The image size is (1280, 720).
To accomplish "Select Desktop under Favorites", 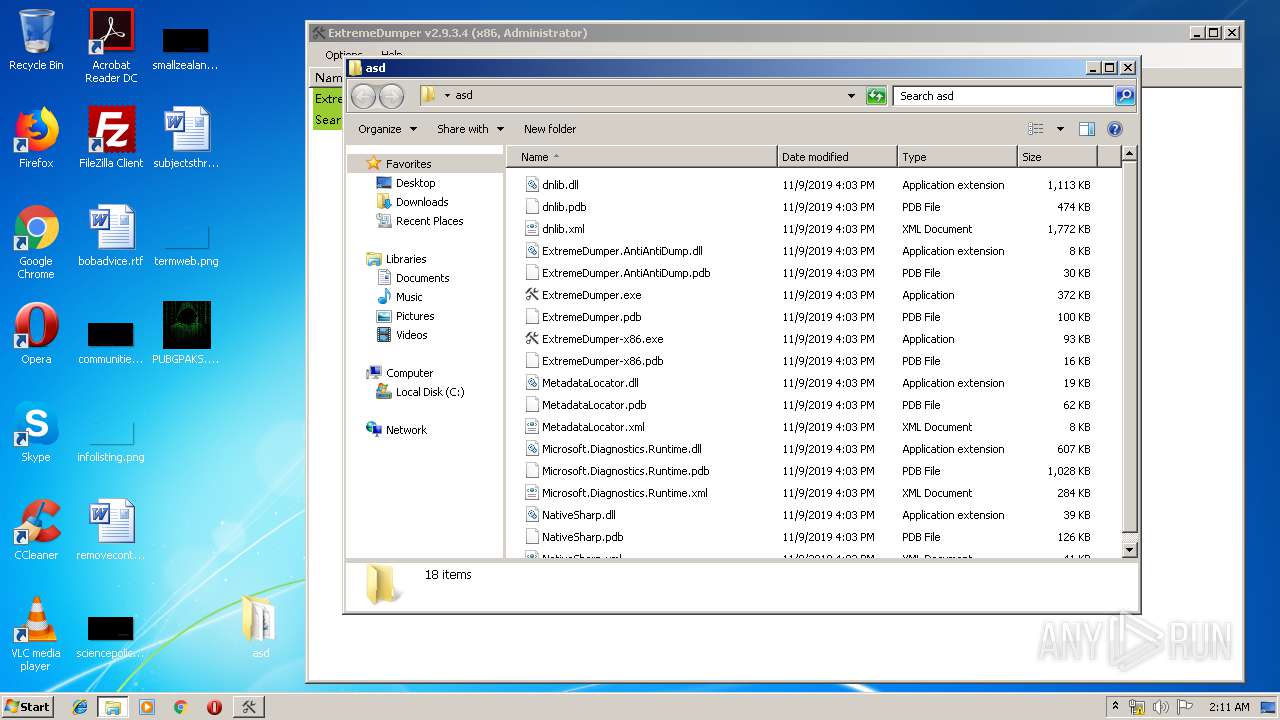I will coord(415,183).
